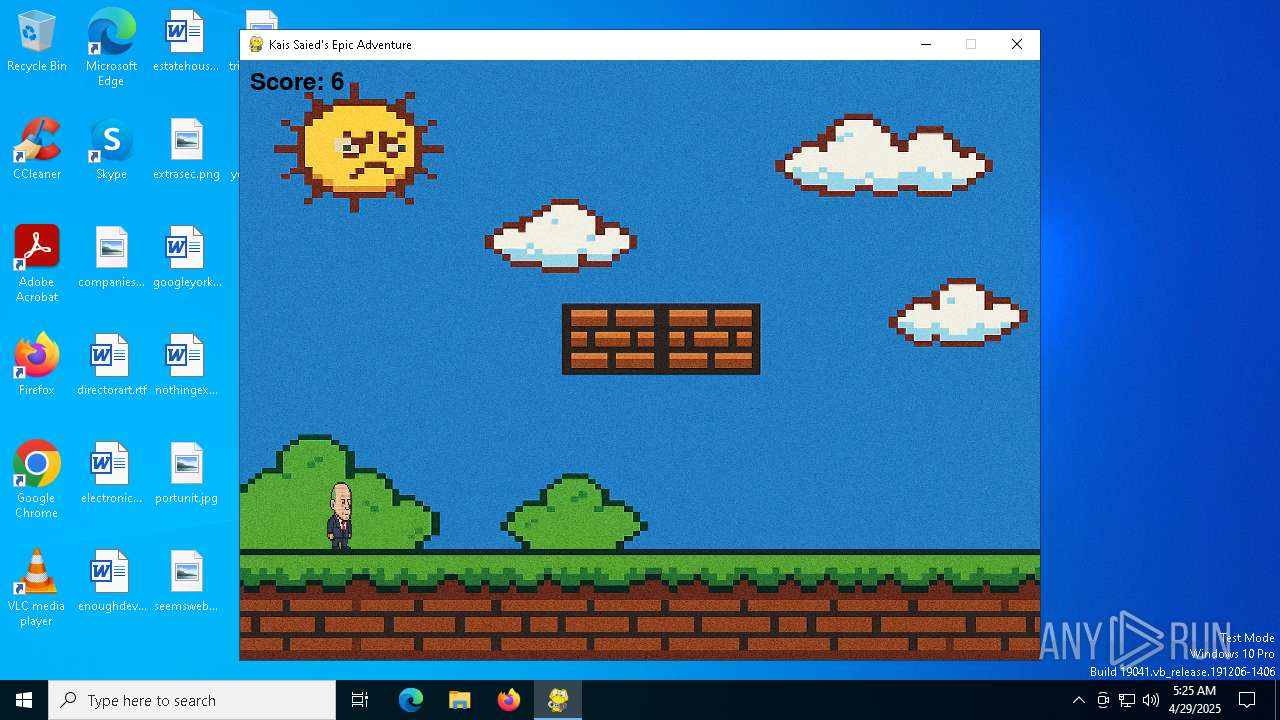Open VLC media player shortcut
Viewport: 1280px width, 720px height.
37,588
